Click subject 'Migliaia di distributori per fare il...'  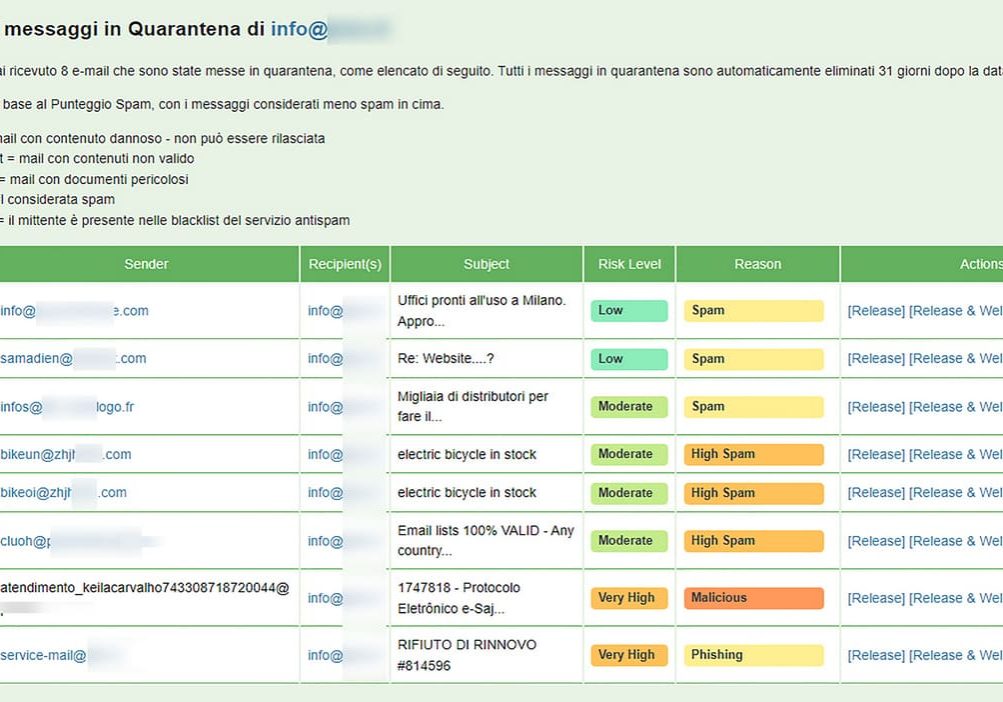(473, 406)
